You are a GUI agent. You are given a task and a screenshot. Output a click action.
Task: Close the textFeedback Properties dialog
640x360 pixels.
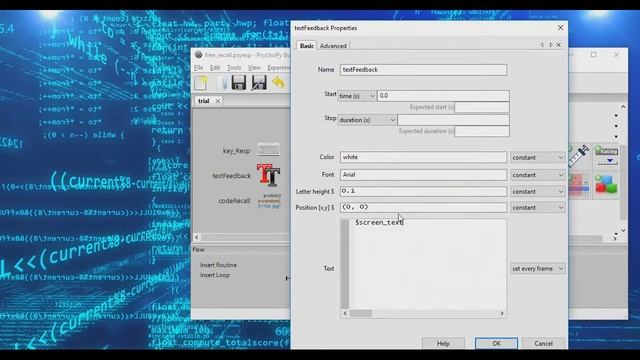[560, 28]
